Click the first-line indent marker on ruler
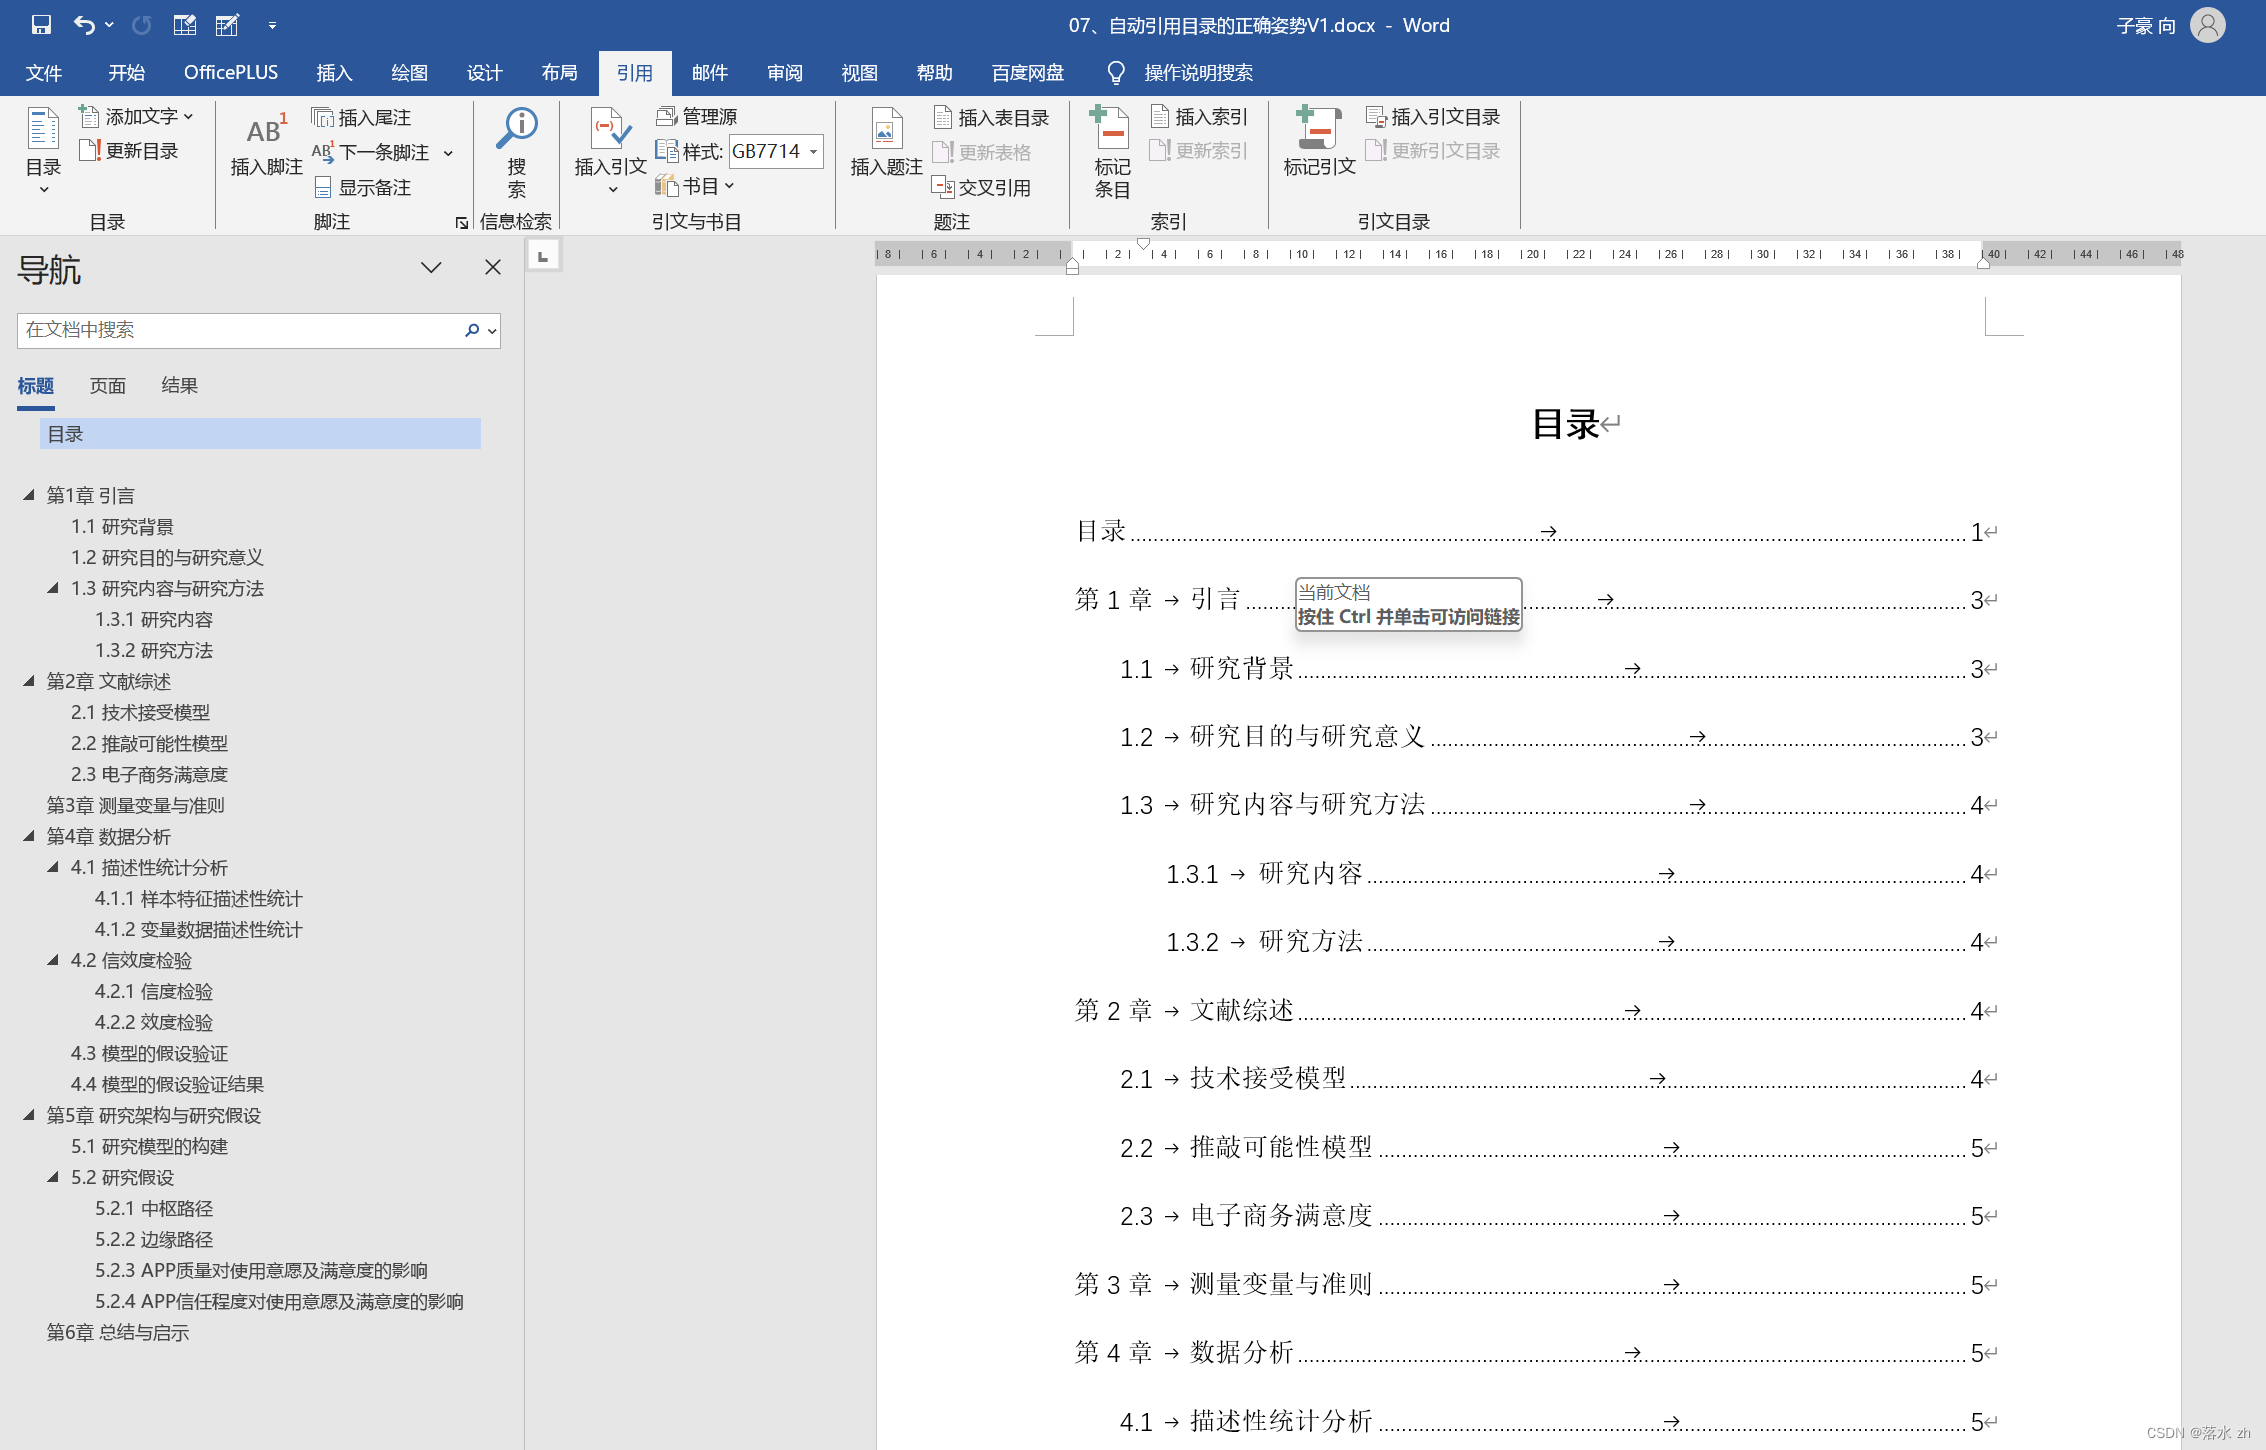 [x=1143, y=244]
